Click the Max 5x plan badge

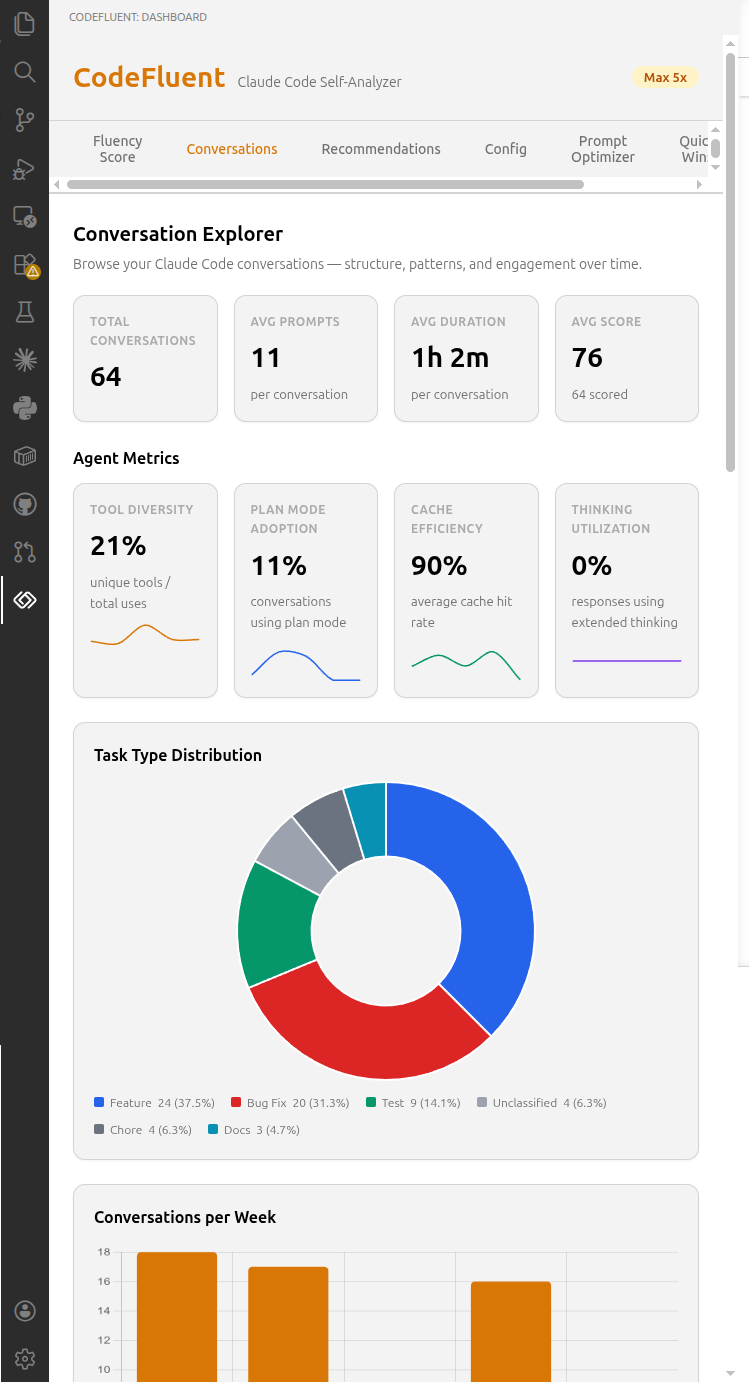[x=665, y=77]
